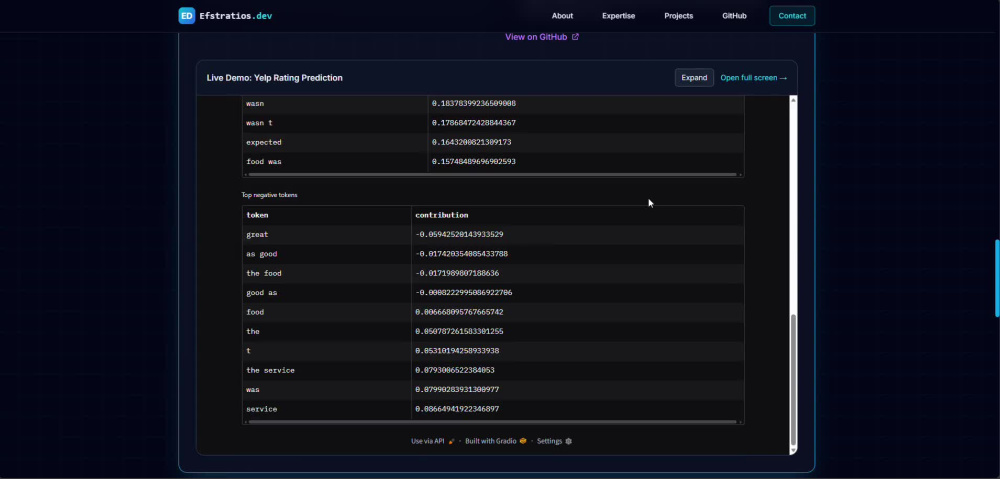
Task: Click the contribution value in the great row
Action: 459,234
